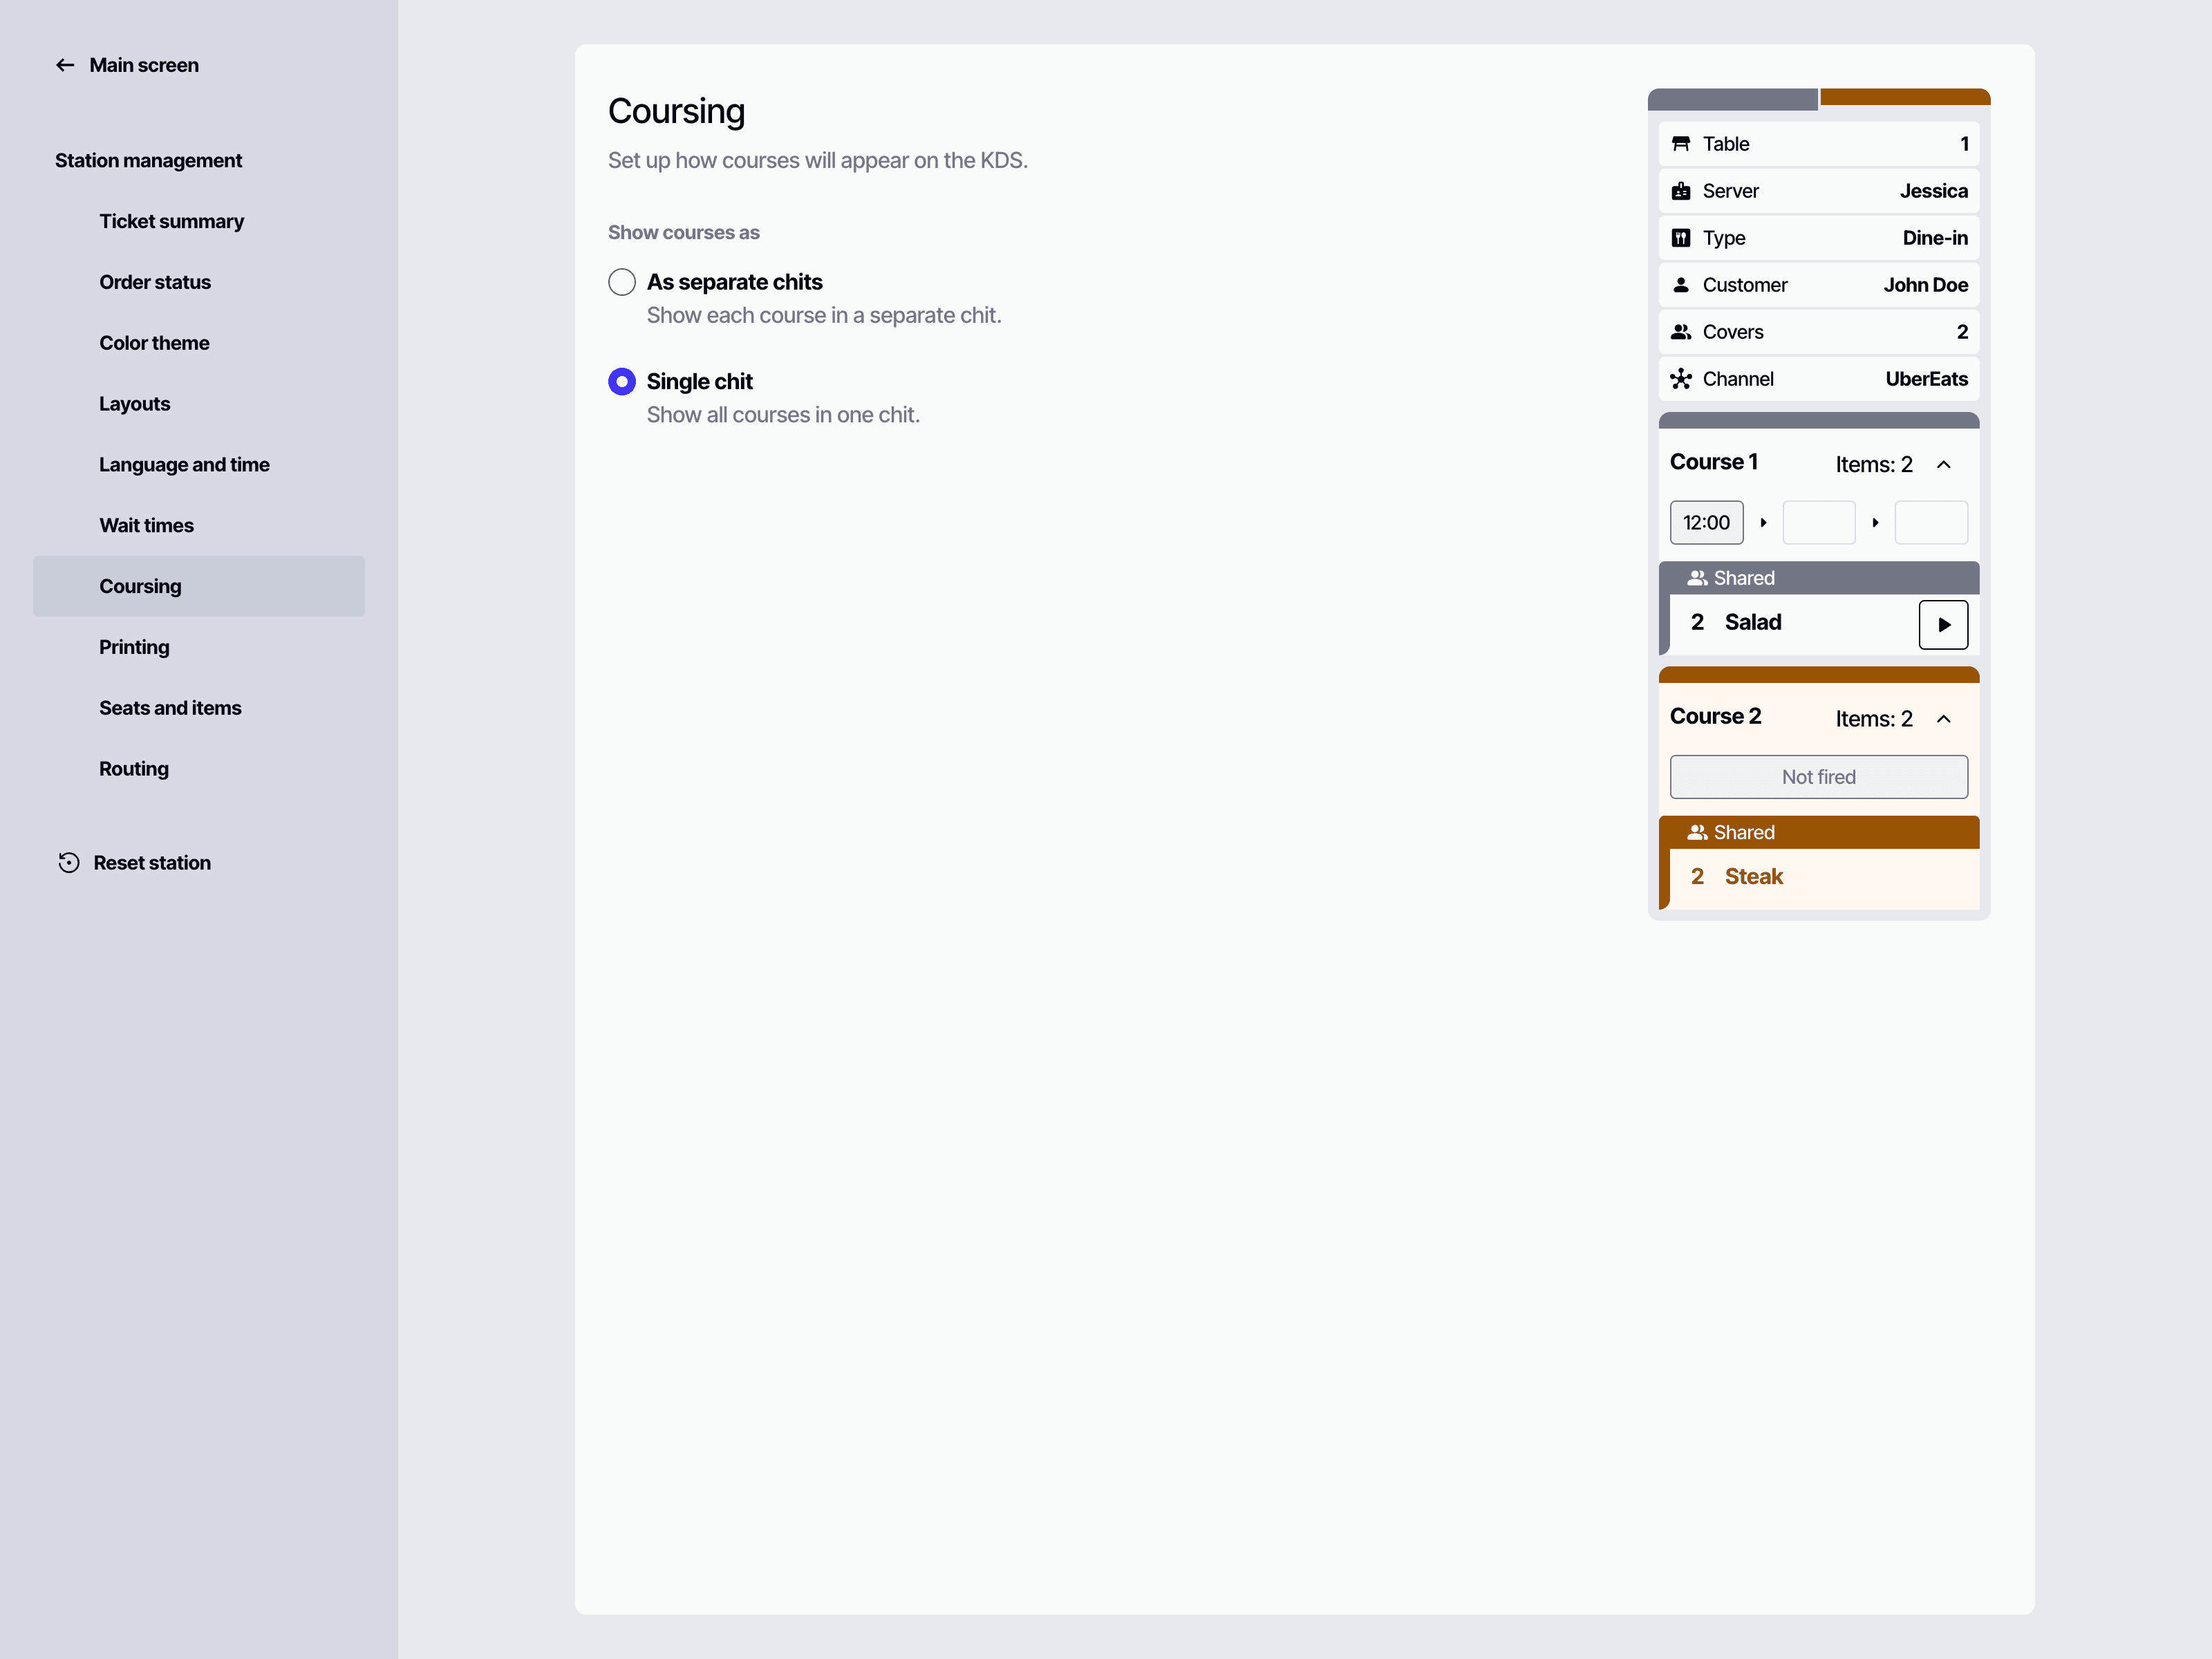The width and height of the screenshot is (2212, 1659).
Task: Click the Not fired button on Course 2
Action: [x=1818, y=777]
